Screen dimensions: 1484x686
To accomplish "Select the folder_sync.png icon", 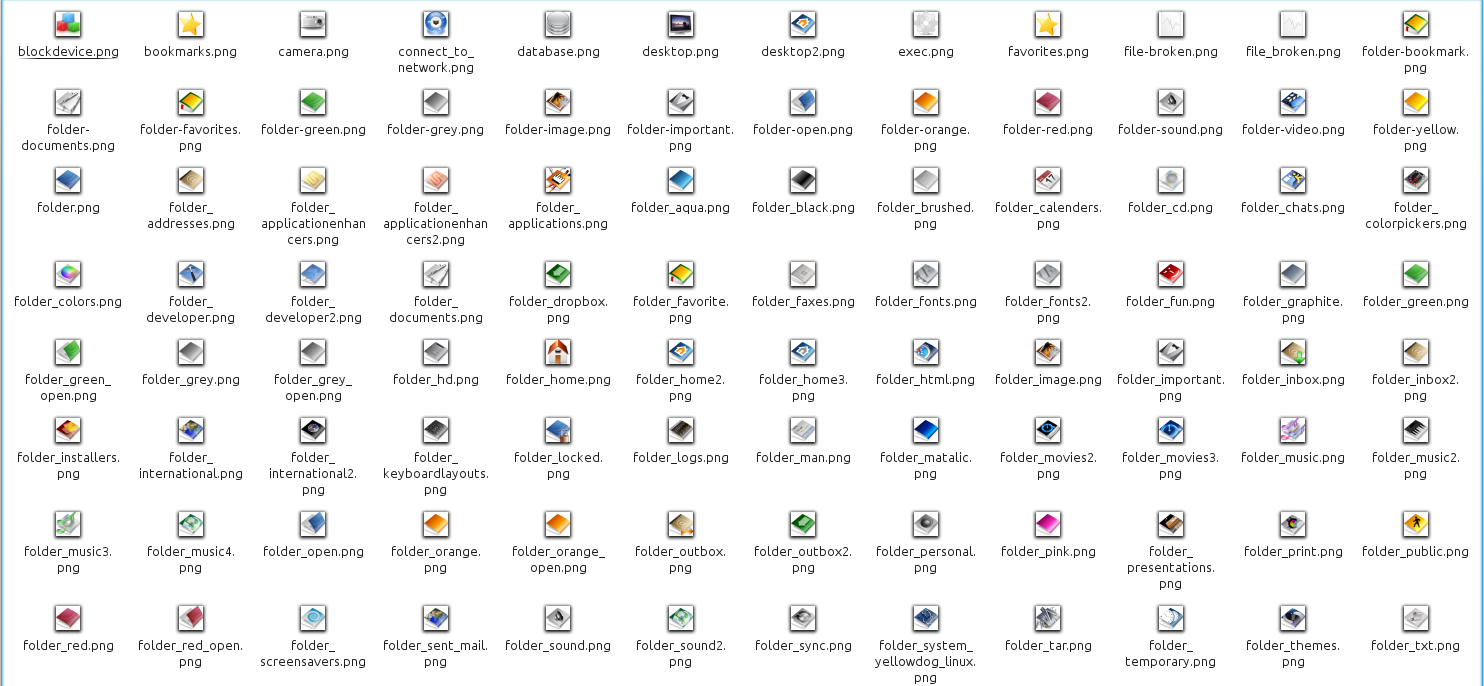I will [x=803, y=618].
